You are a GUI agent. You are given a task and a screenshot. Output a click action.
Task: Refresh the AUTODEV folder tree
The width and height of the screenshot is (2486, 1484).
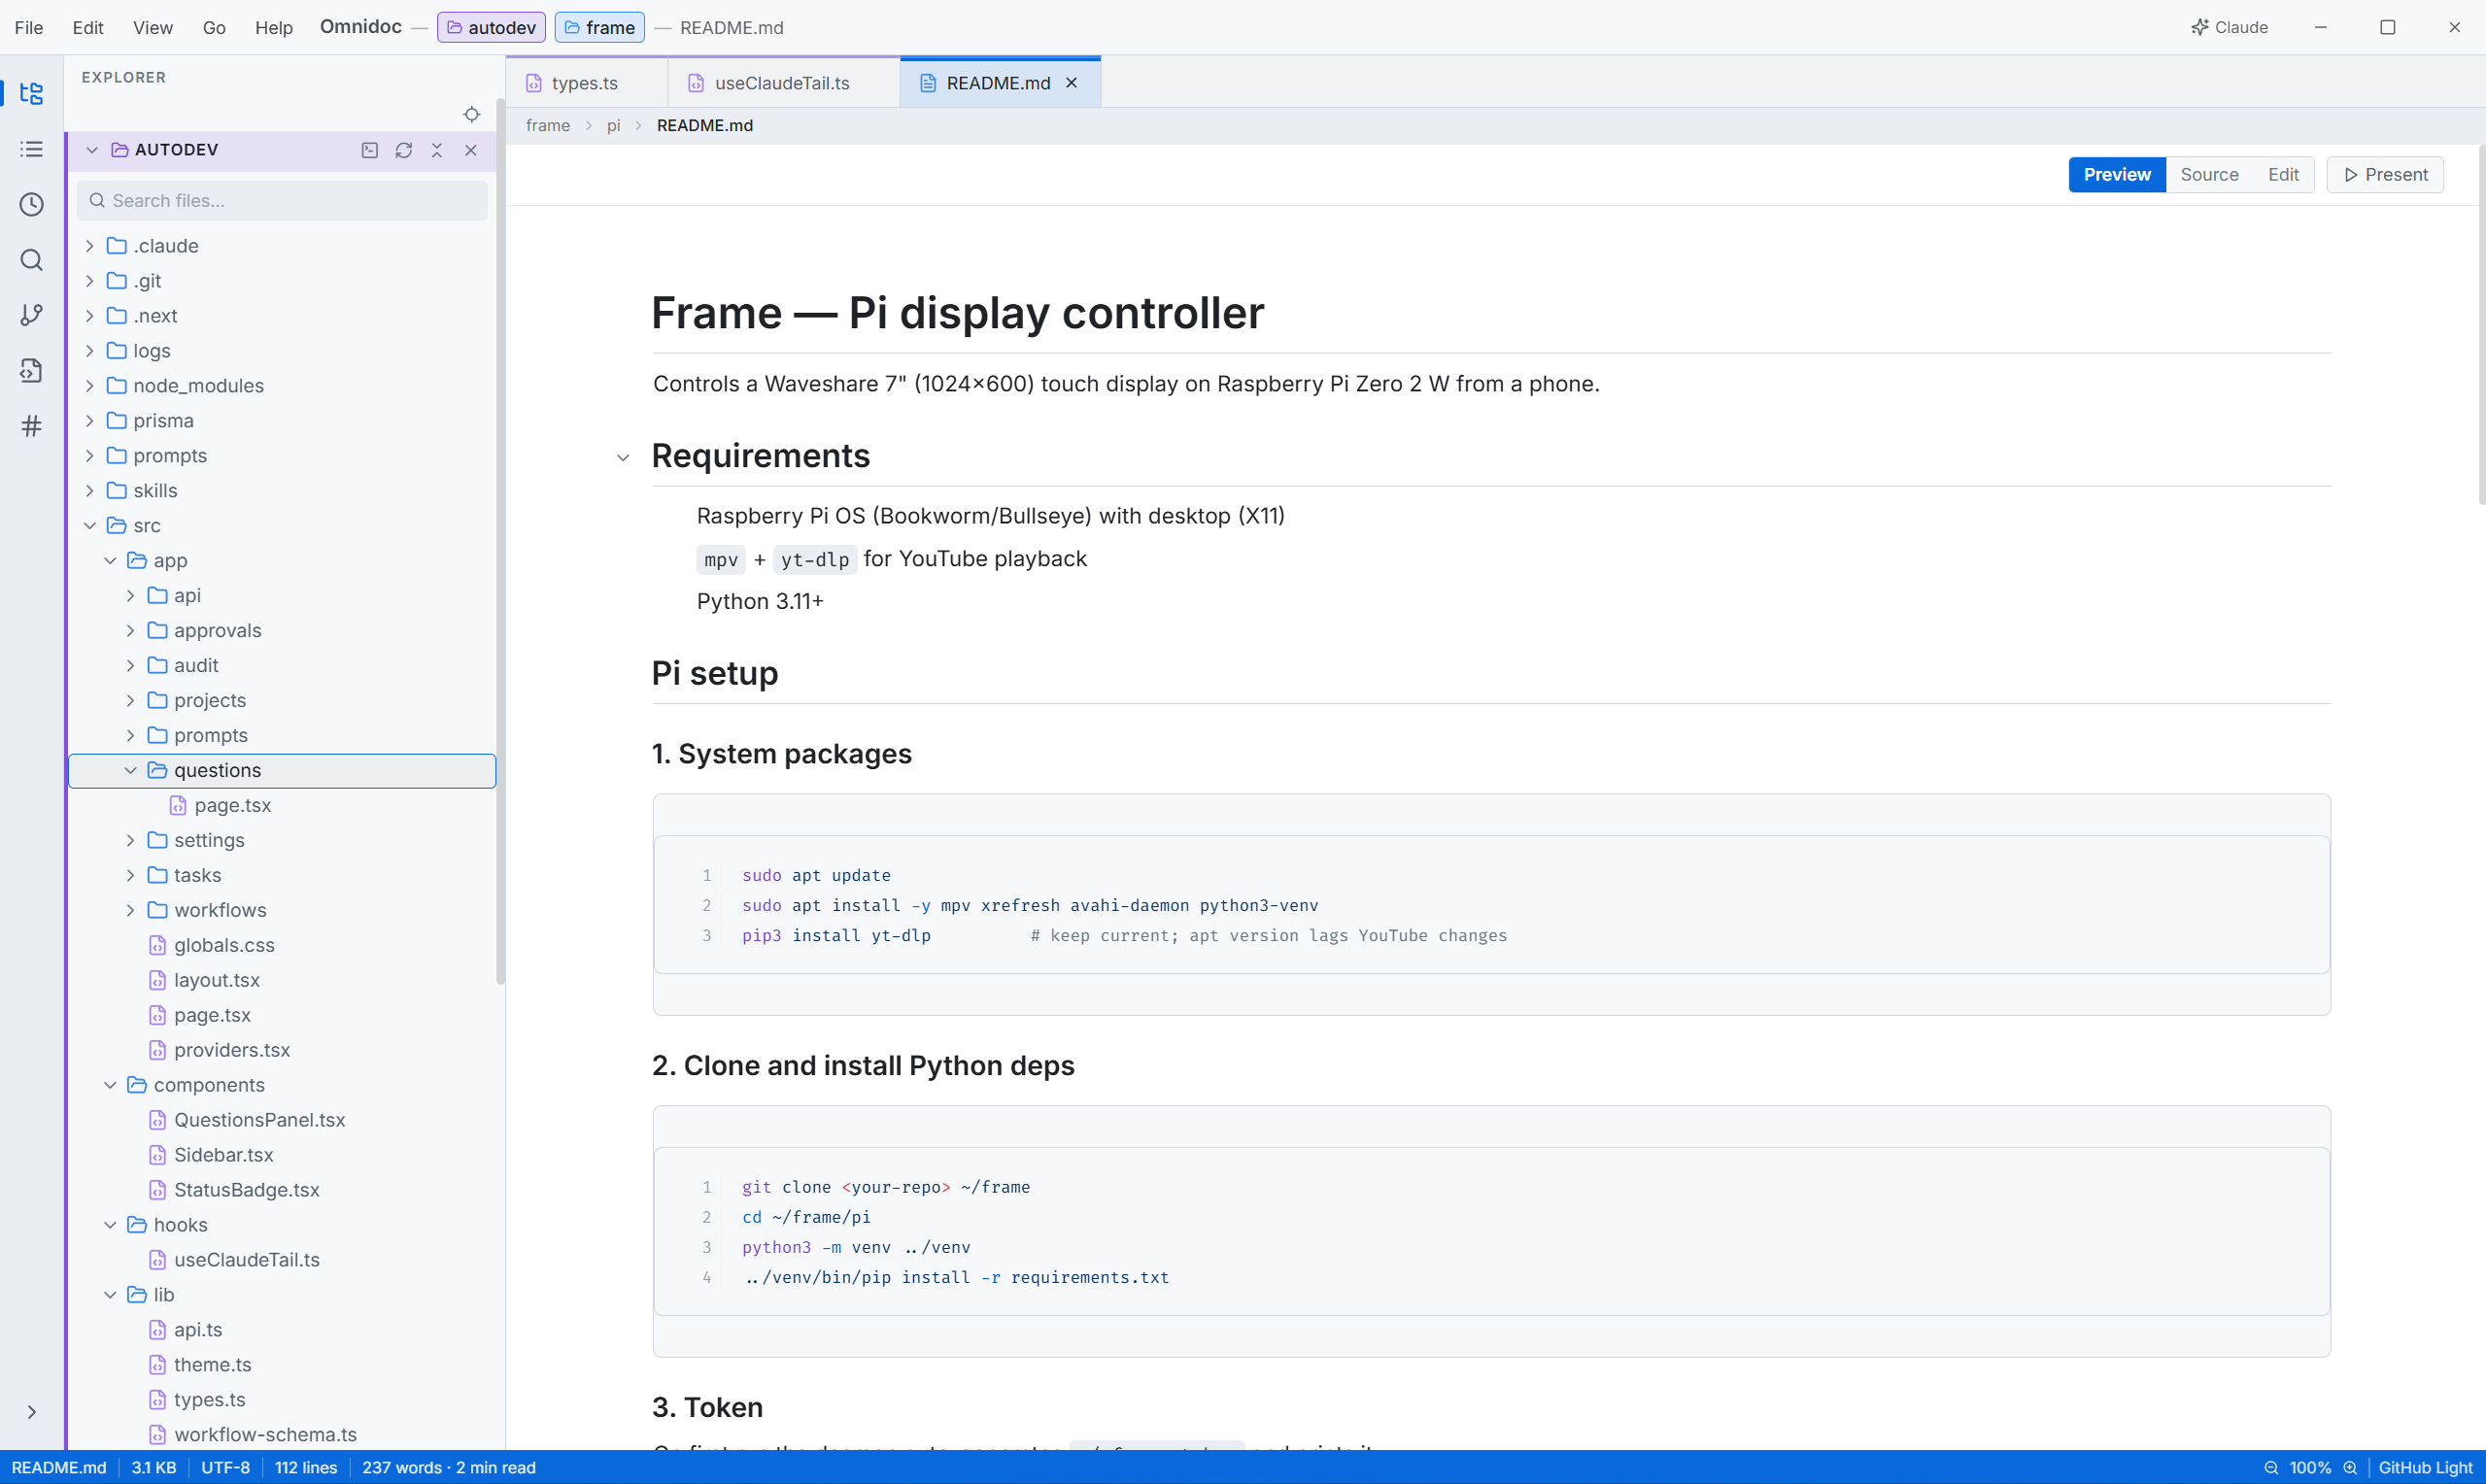tap(404, 150)
